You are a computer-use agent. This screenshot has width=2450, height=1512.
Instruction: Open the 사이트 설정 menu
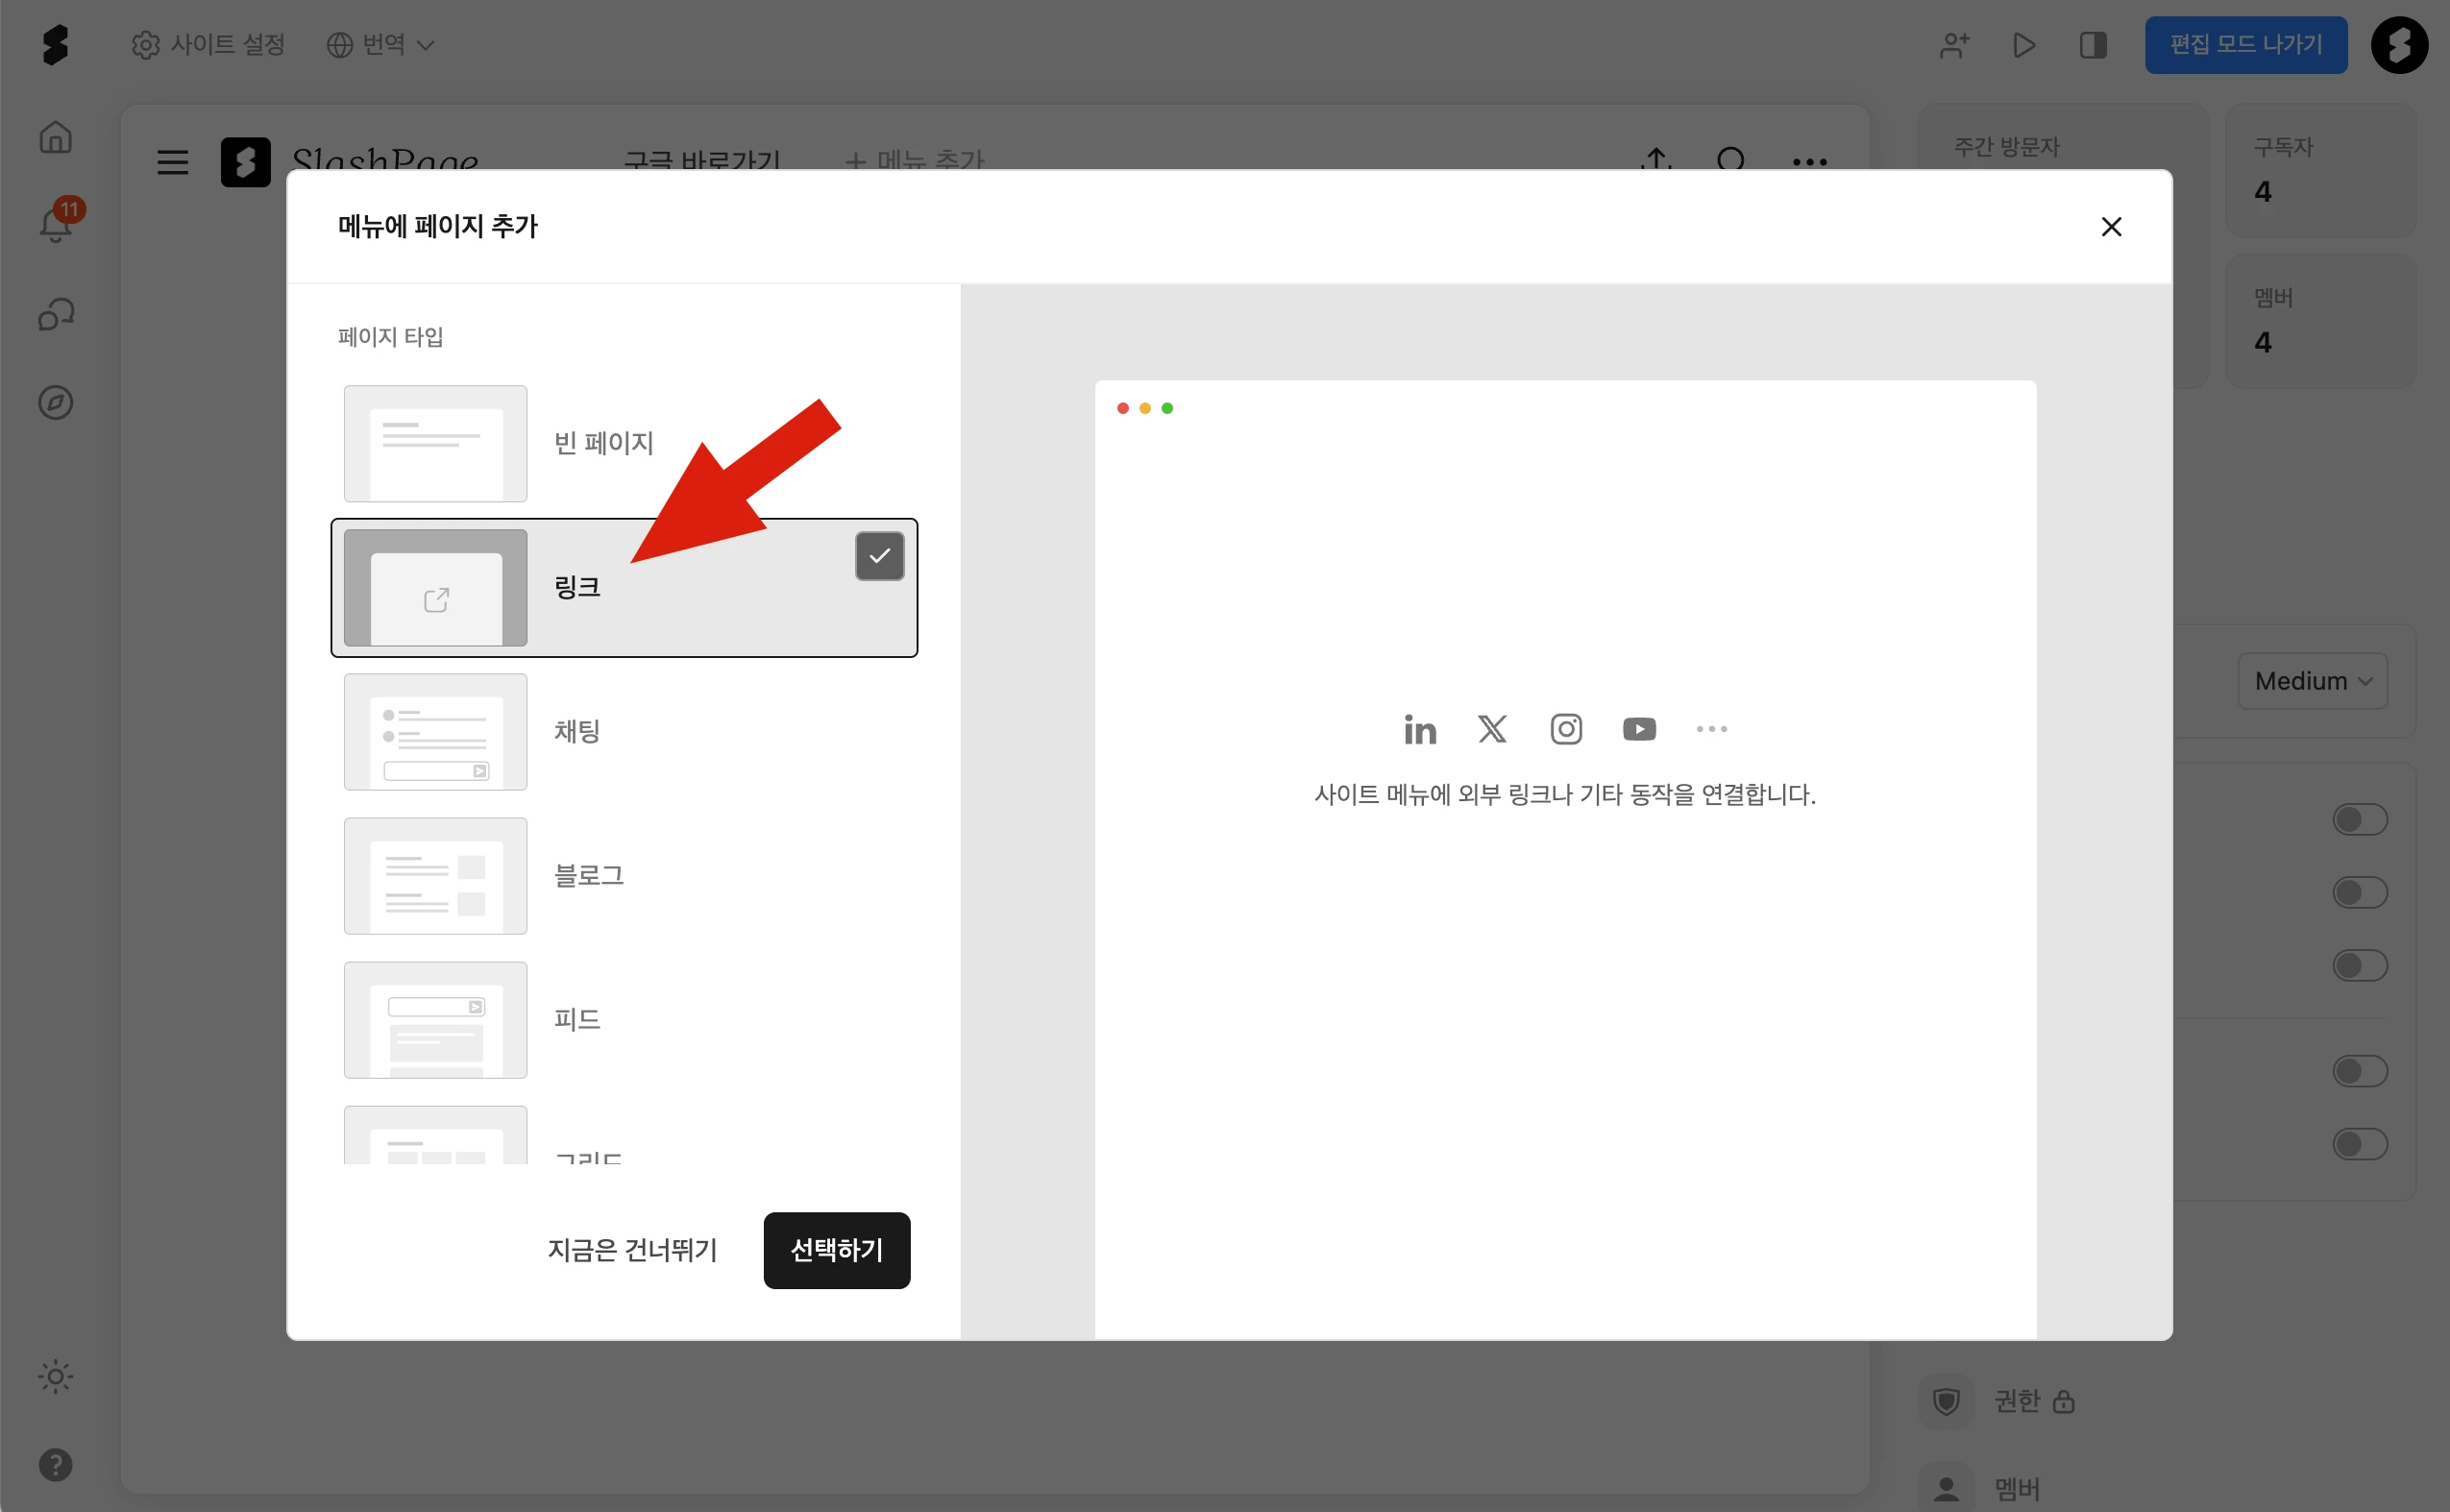click(x=209, y=45)
